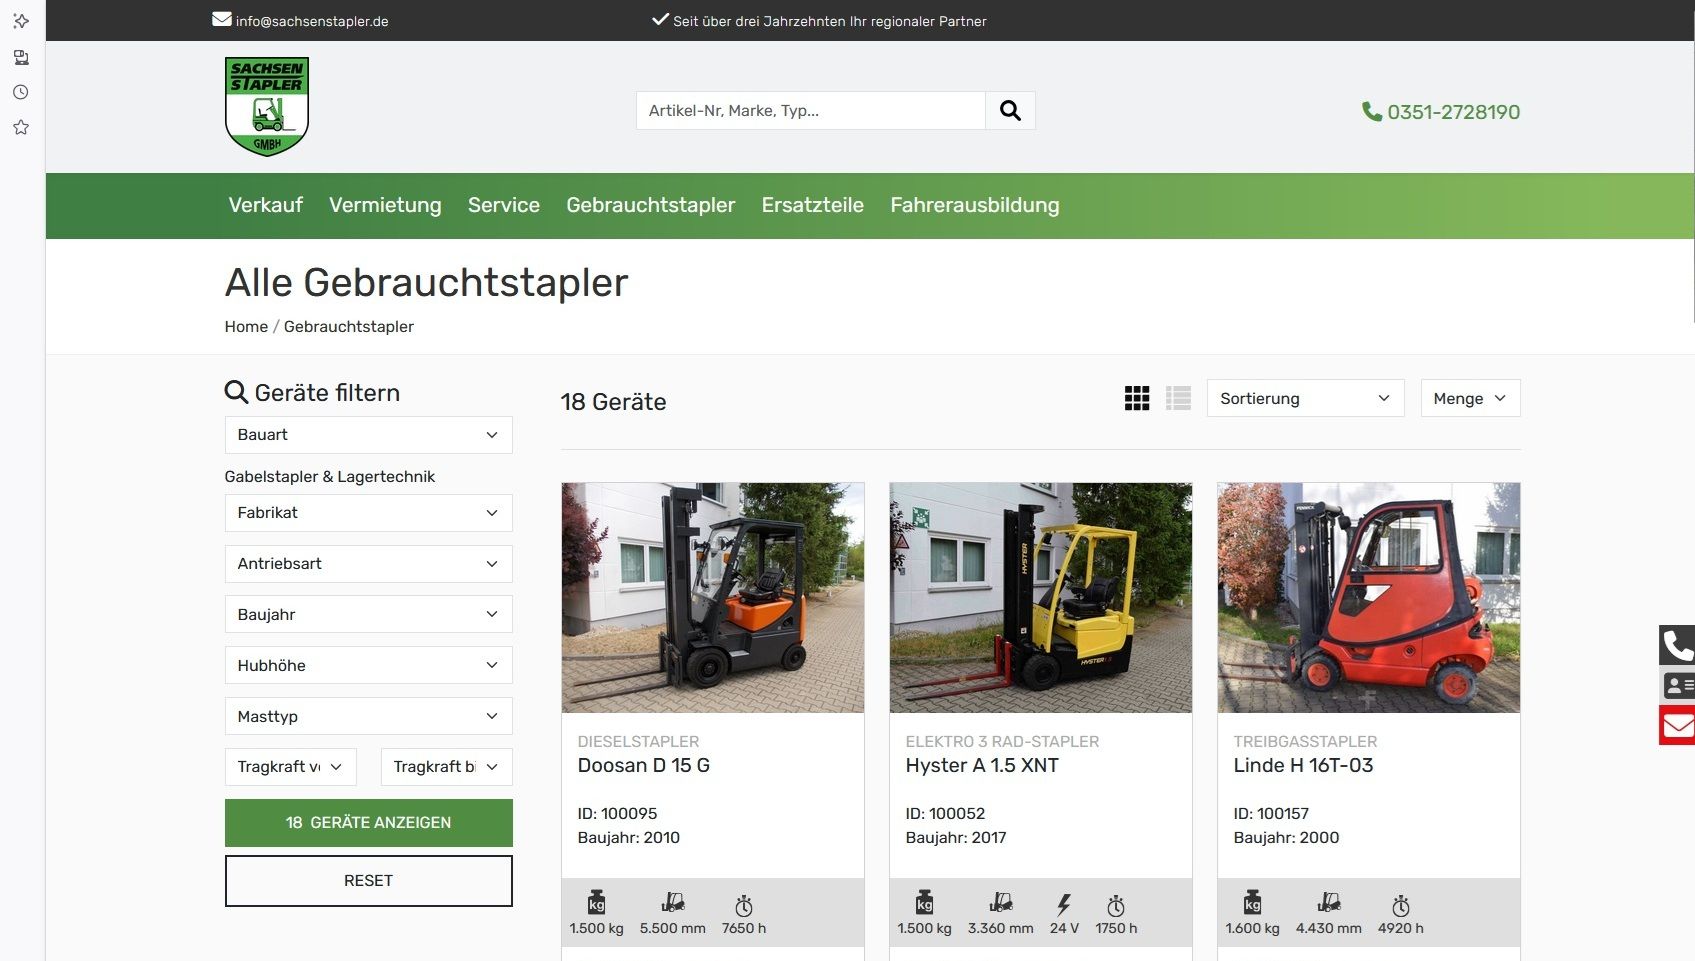Click hours stopwatch icon on Doosan card

coord(744,906)
